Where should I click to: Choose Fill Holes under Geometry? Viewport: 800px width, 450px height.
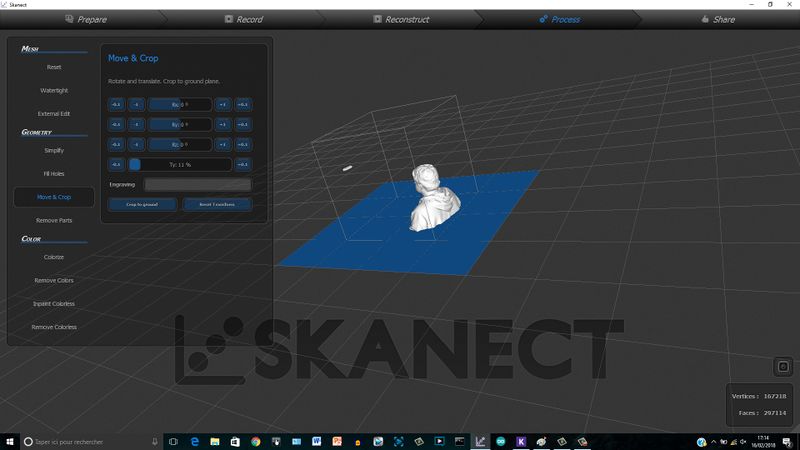[54, 173]
